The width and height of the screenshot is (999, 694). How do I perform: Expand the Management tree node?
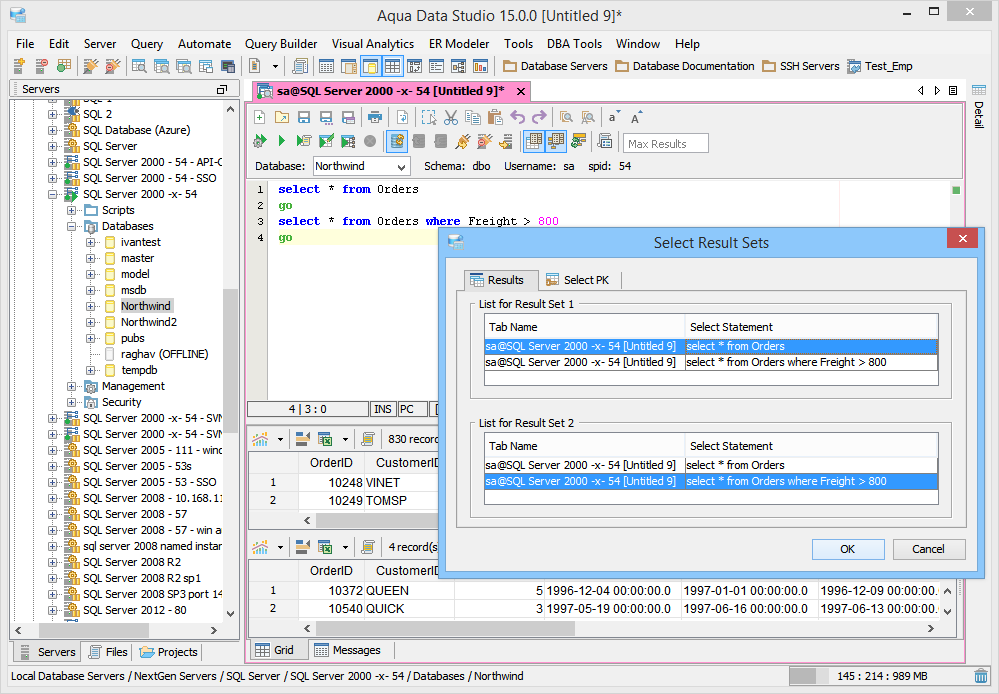point(73,386)
